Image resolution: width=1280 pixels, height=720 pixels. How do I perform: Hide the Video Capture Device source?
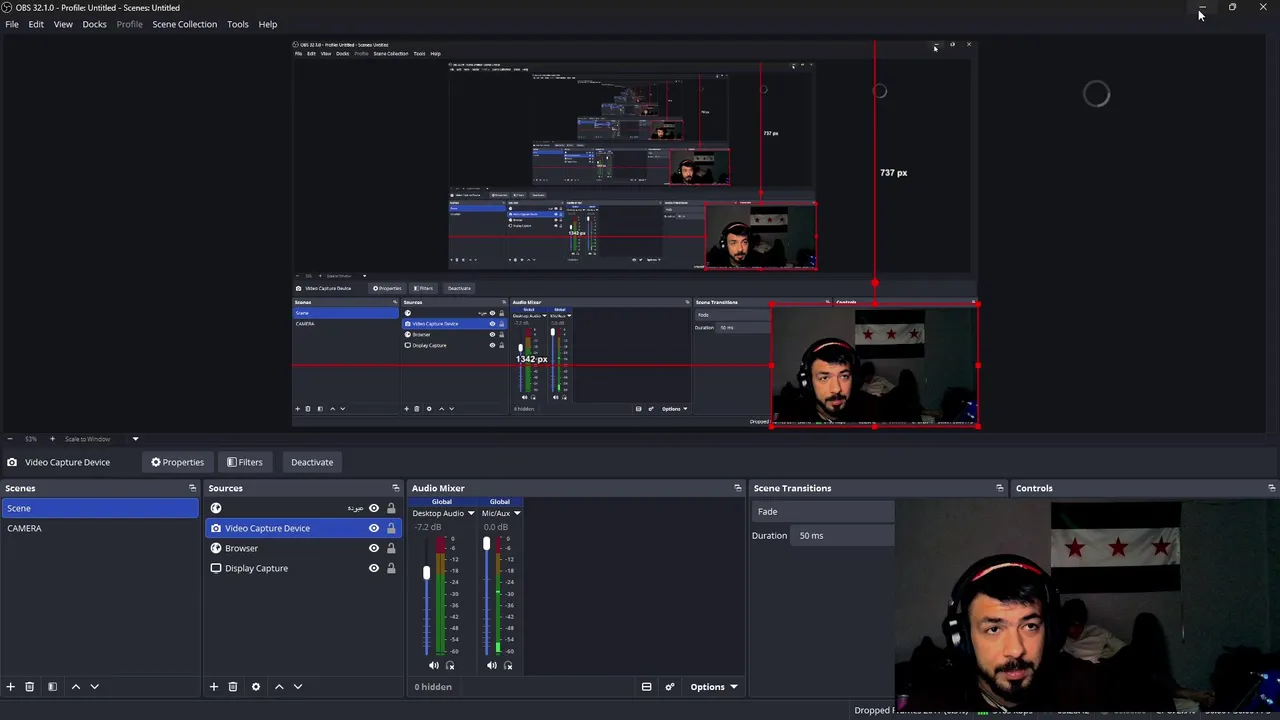coord(374,528)
